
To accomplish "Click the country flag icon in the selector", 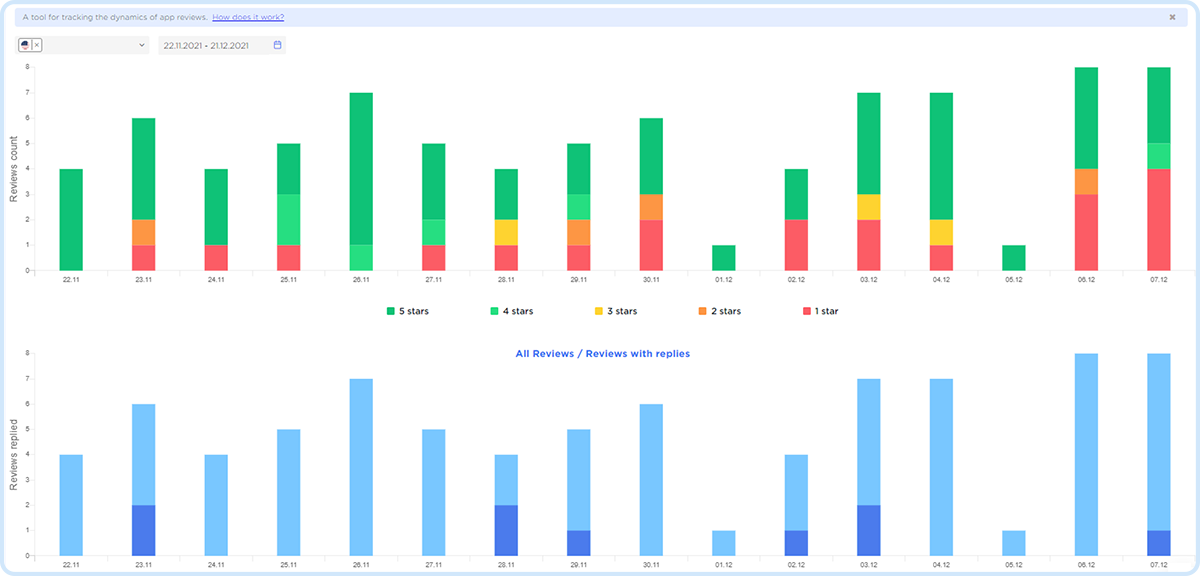I will coord(25,45).
